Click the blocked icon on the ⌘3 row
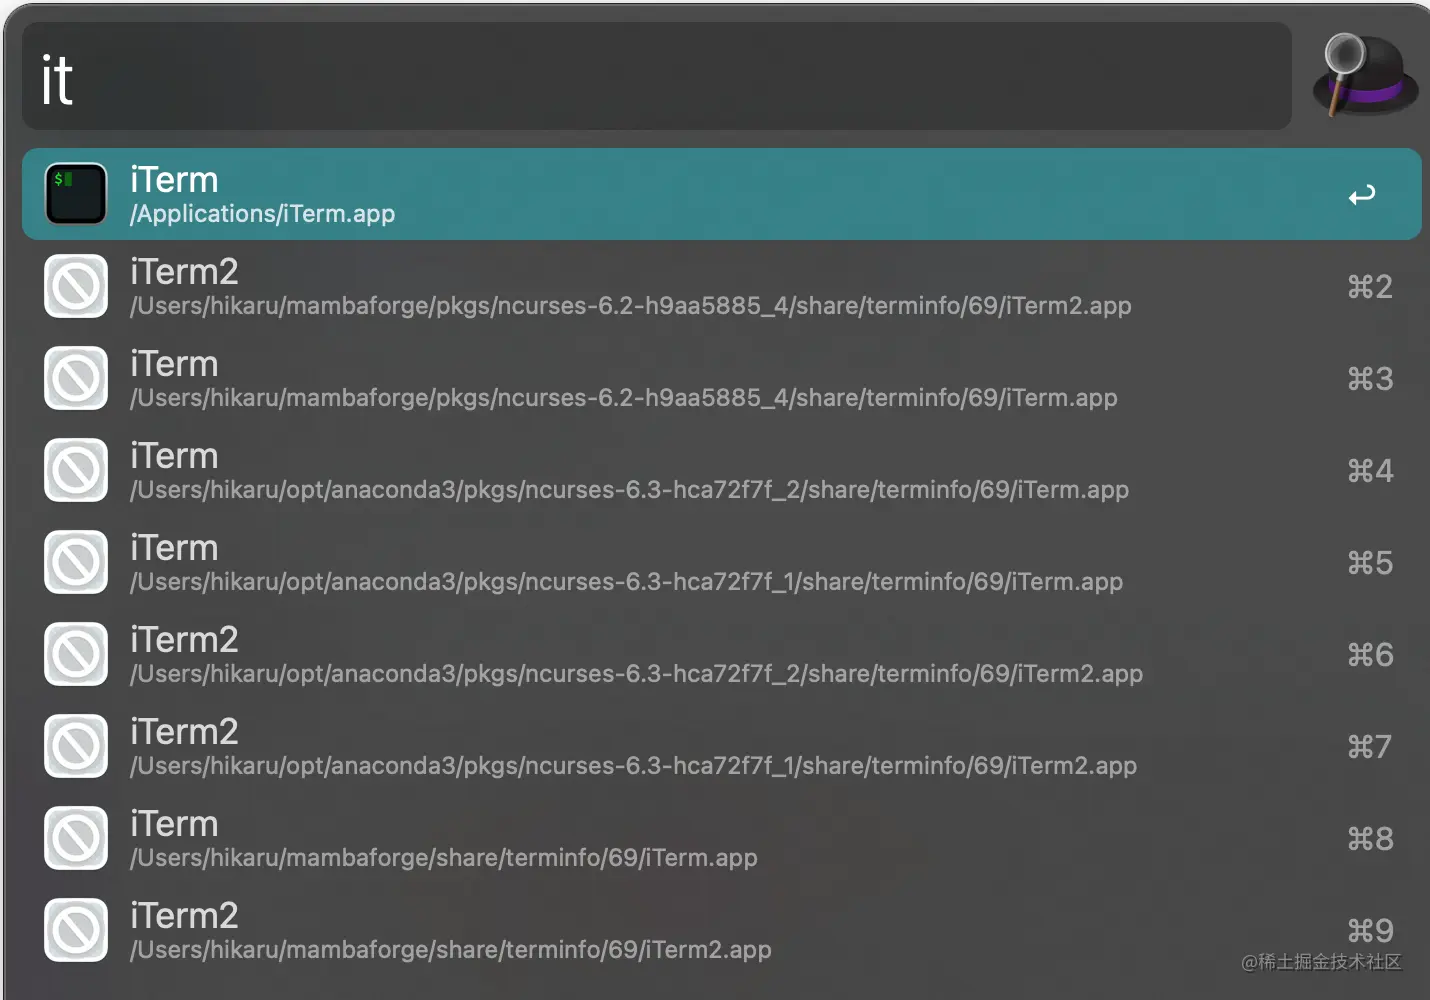The width and height of the screenshot is (1430, 1000). coord(76,378)
